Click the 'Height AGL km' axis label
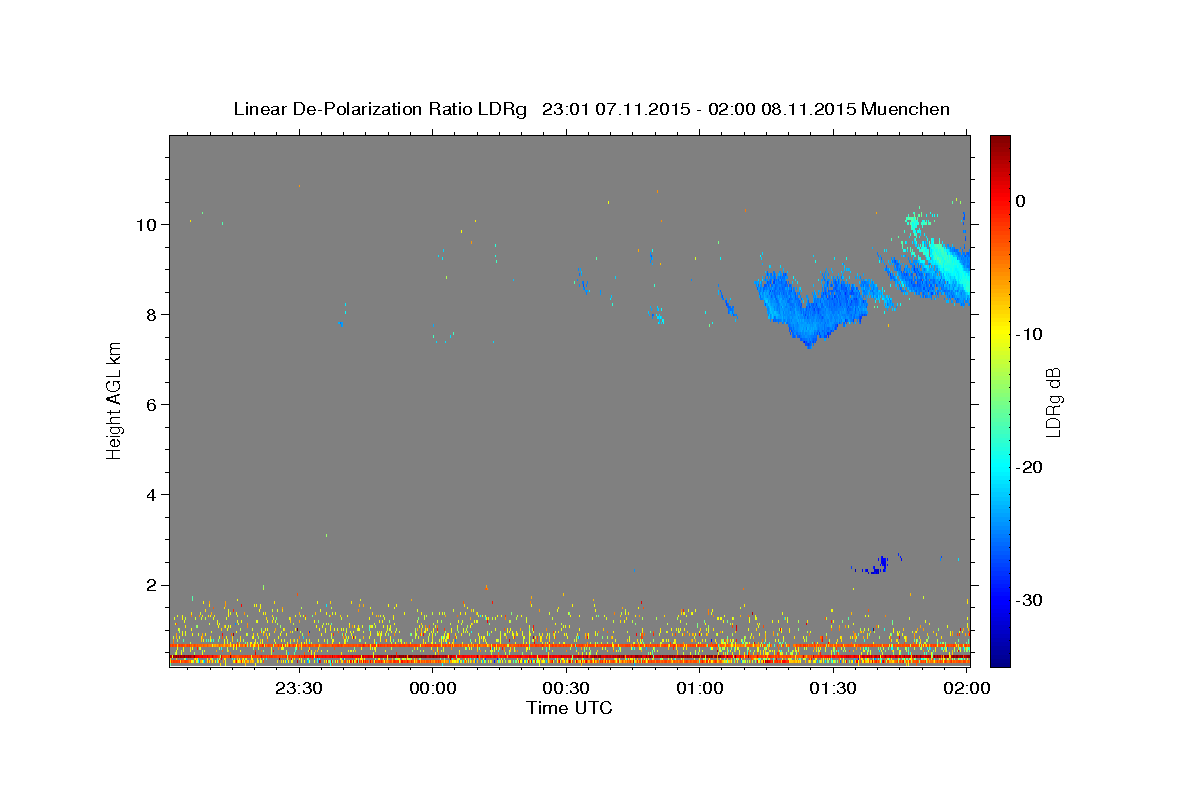The height and width of the screenshot is (800, 1200). (115, 401)
